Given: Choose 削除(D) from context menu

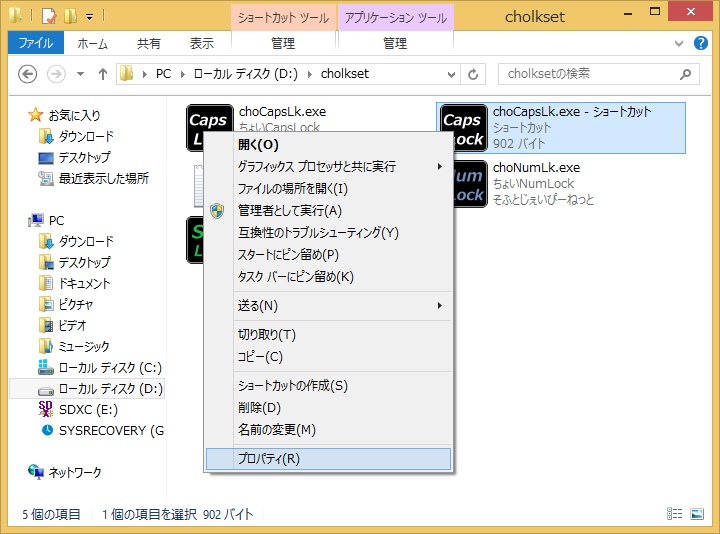Looking at the screenshot, I should coord(328,408).
